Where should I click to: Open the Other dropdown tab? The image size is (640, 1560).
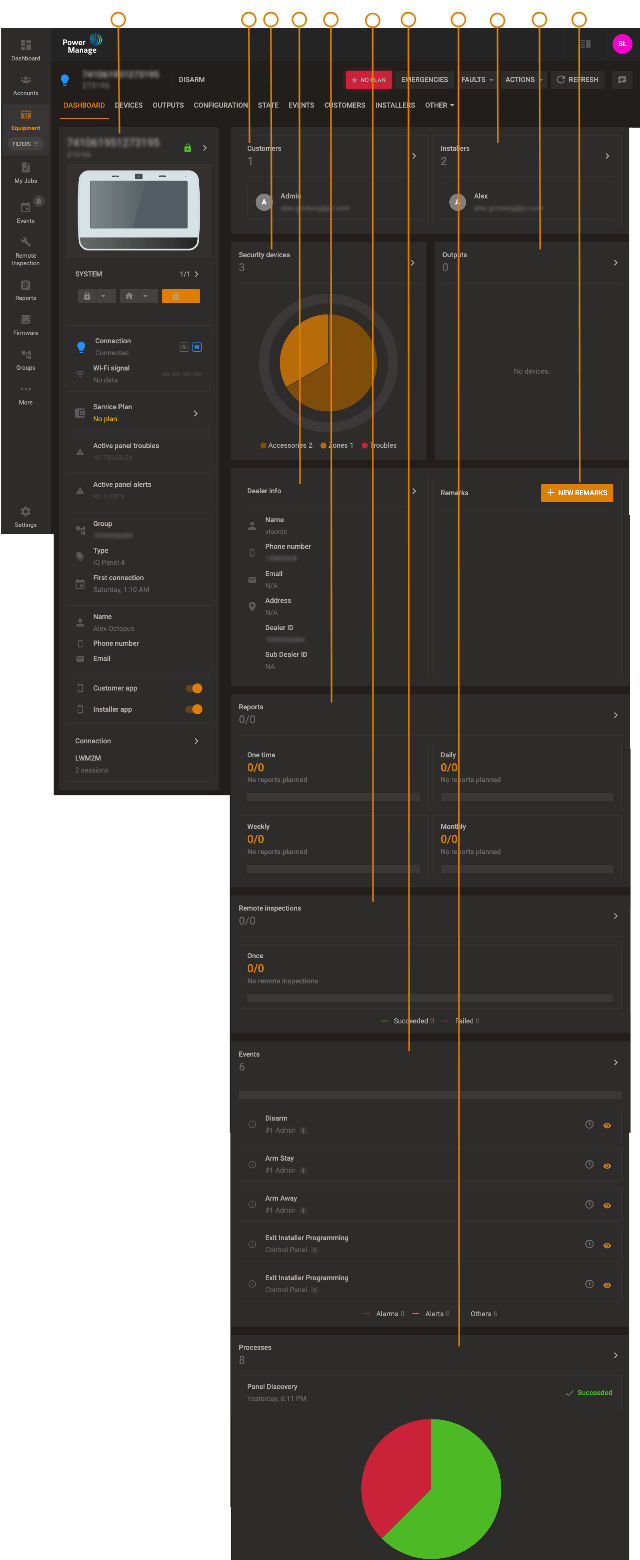click(x=439, y=105)
